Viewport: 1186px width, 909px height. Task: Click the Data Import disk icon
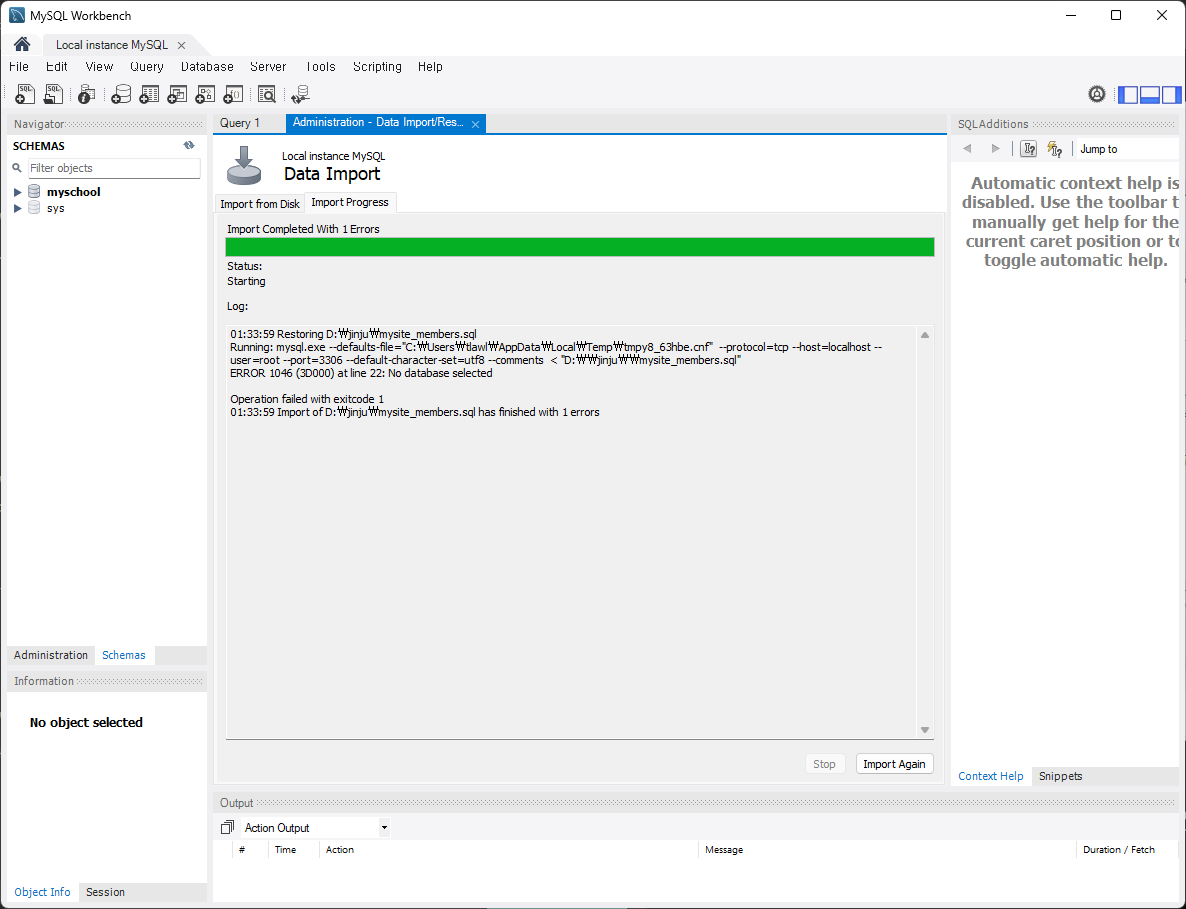click(x=244, y=166)
